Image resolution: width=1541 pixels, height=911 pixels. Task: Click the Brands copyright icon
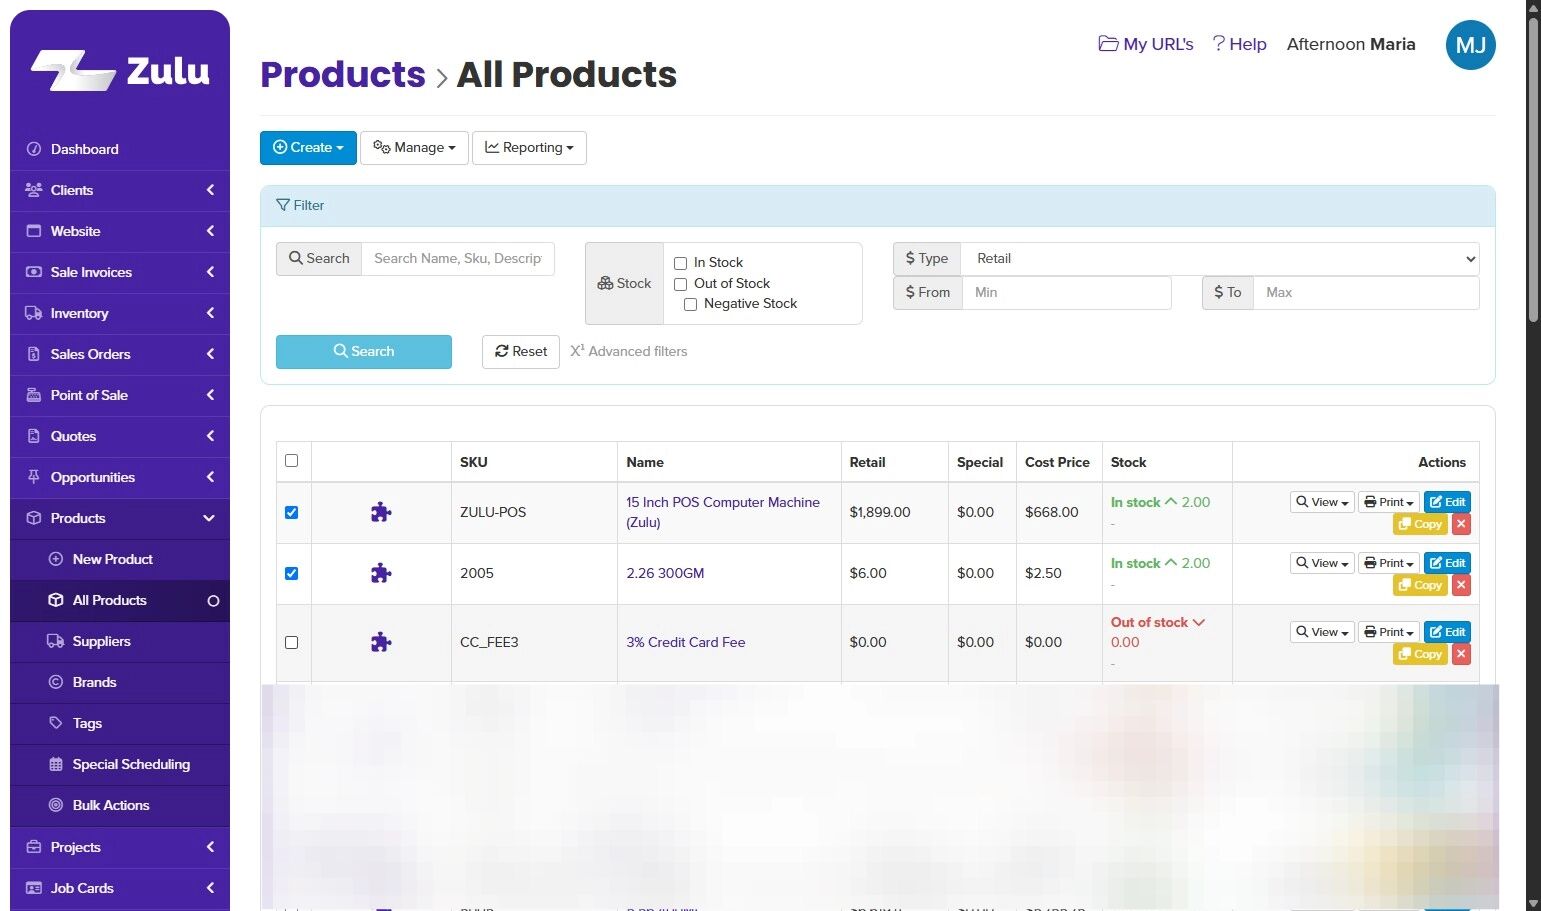pyautogui.click(x=56, y=682)
